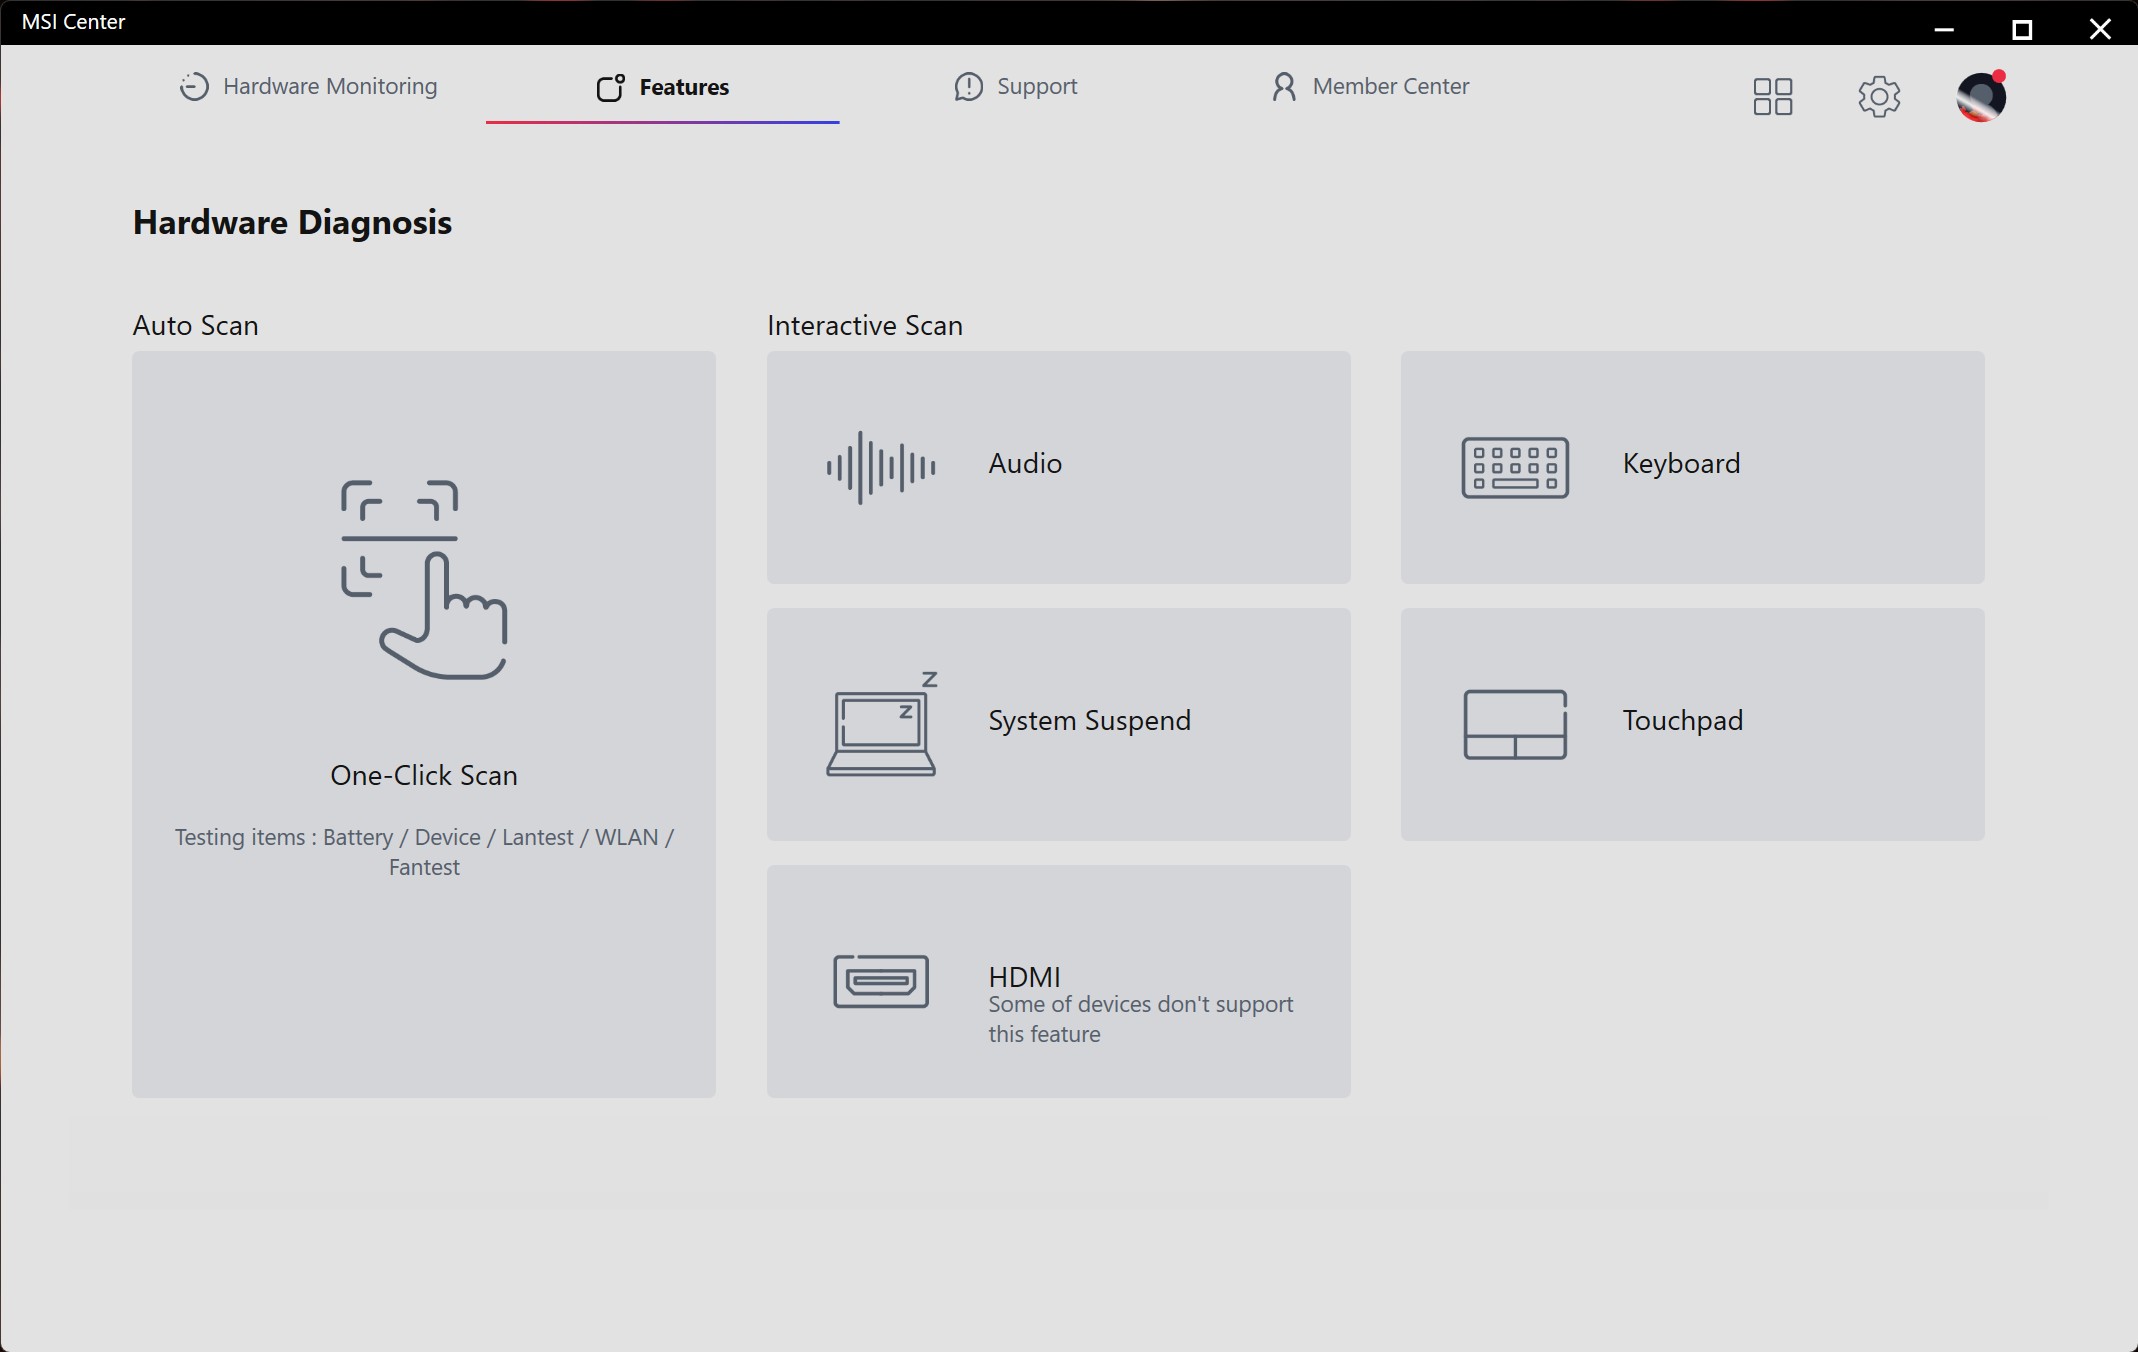Click the Hardware Monitoring gauge icon

pyautogui.click(x=194, y=87)
